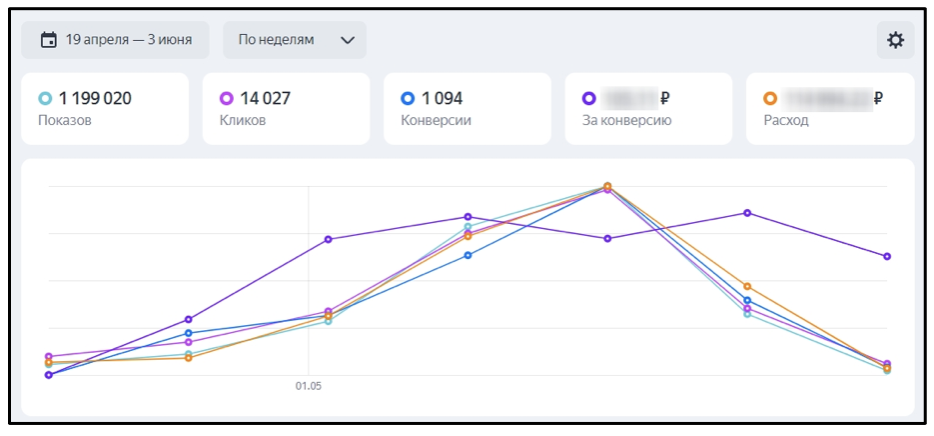
Task: Click the 1 199 020 impressions value
Action: (95, 99)
